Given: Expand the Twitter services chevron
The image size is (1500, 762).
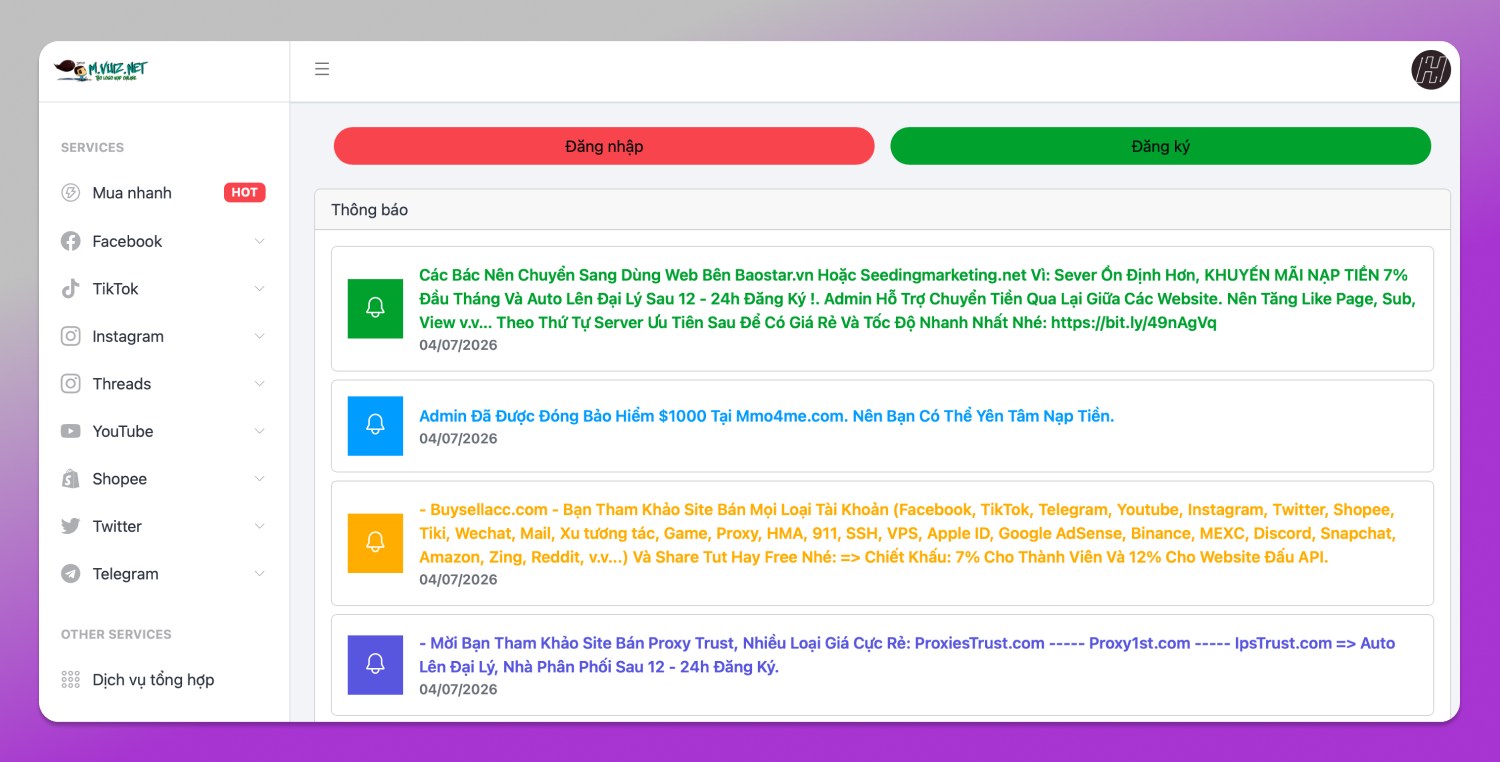Looking at the screenshot, I should point(260,526).
